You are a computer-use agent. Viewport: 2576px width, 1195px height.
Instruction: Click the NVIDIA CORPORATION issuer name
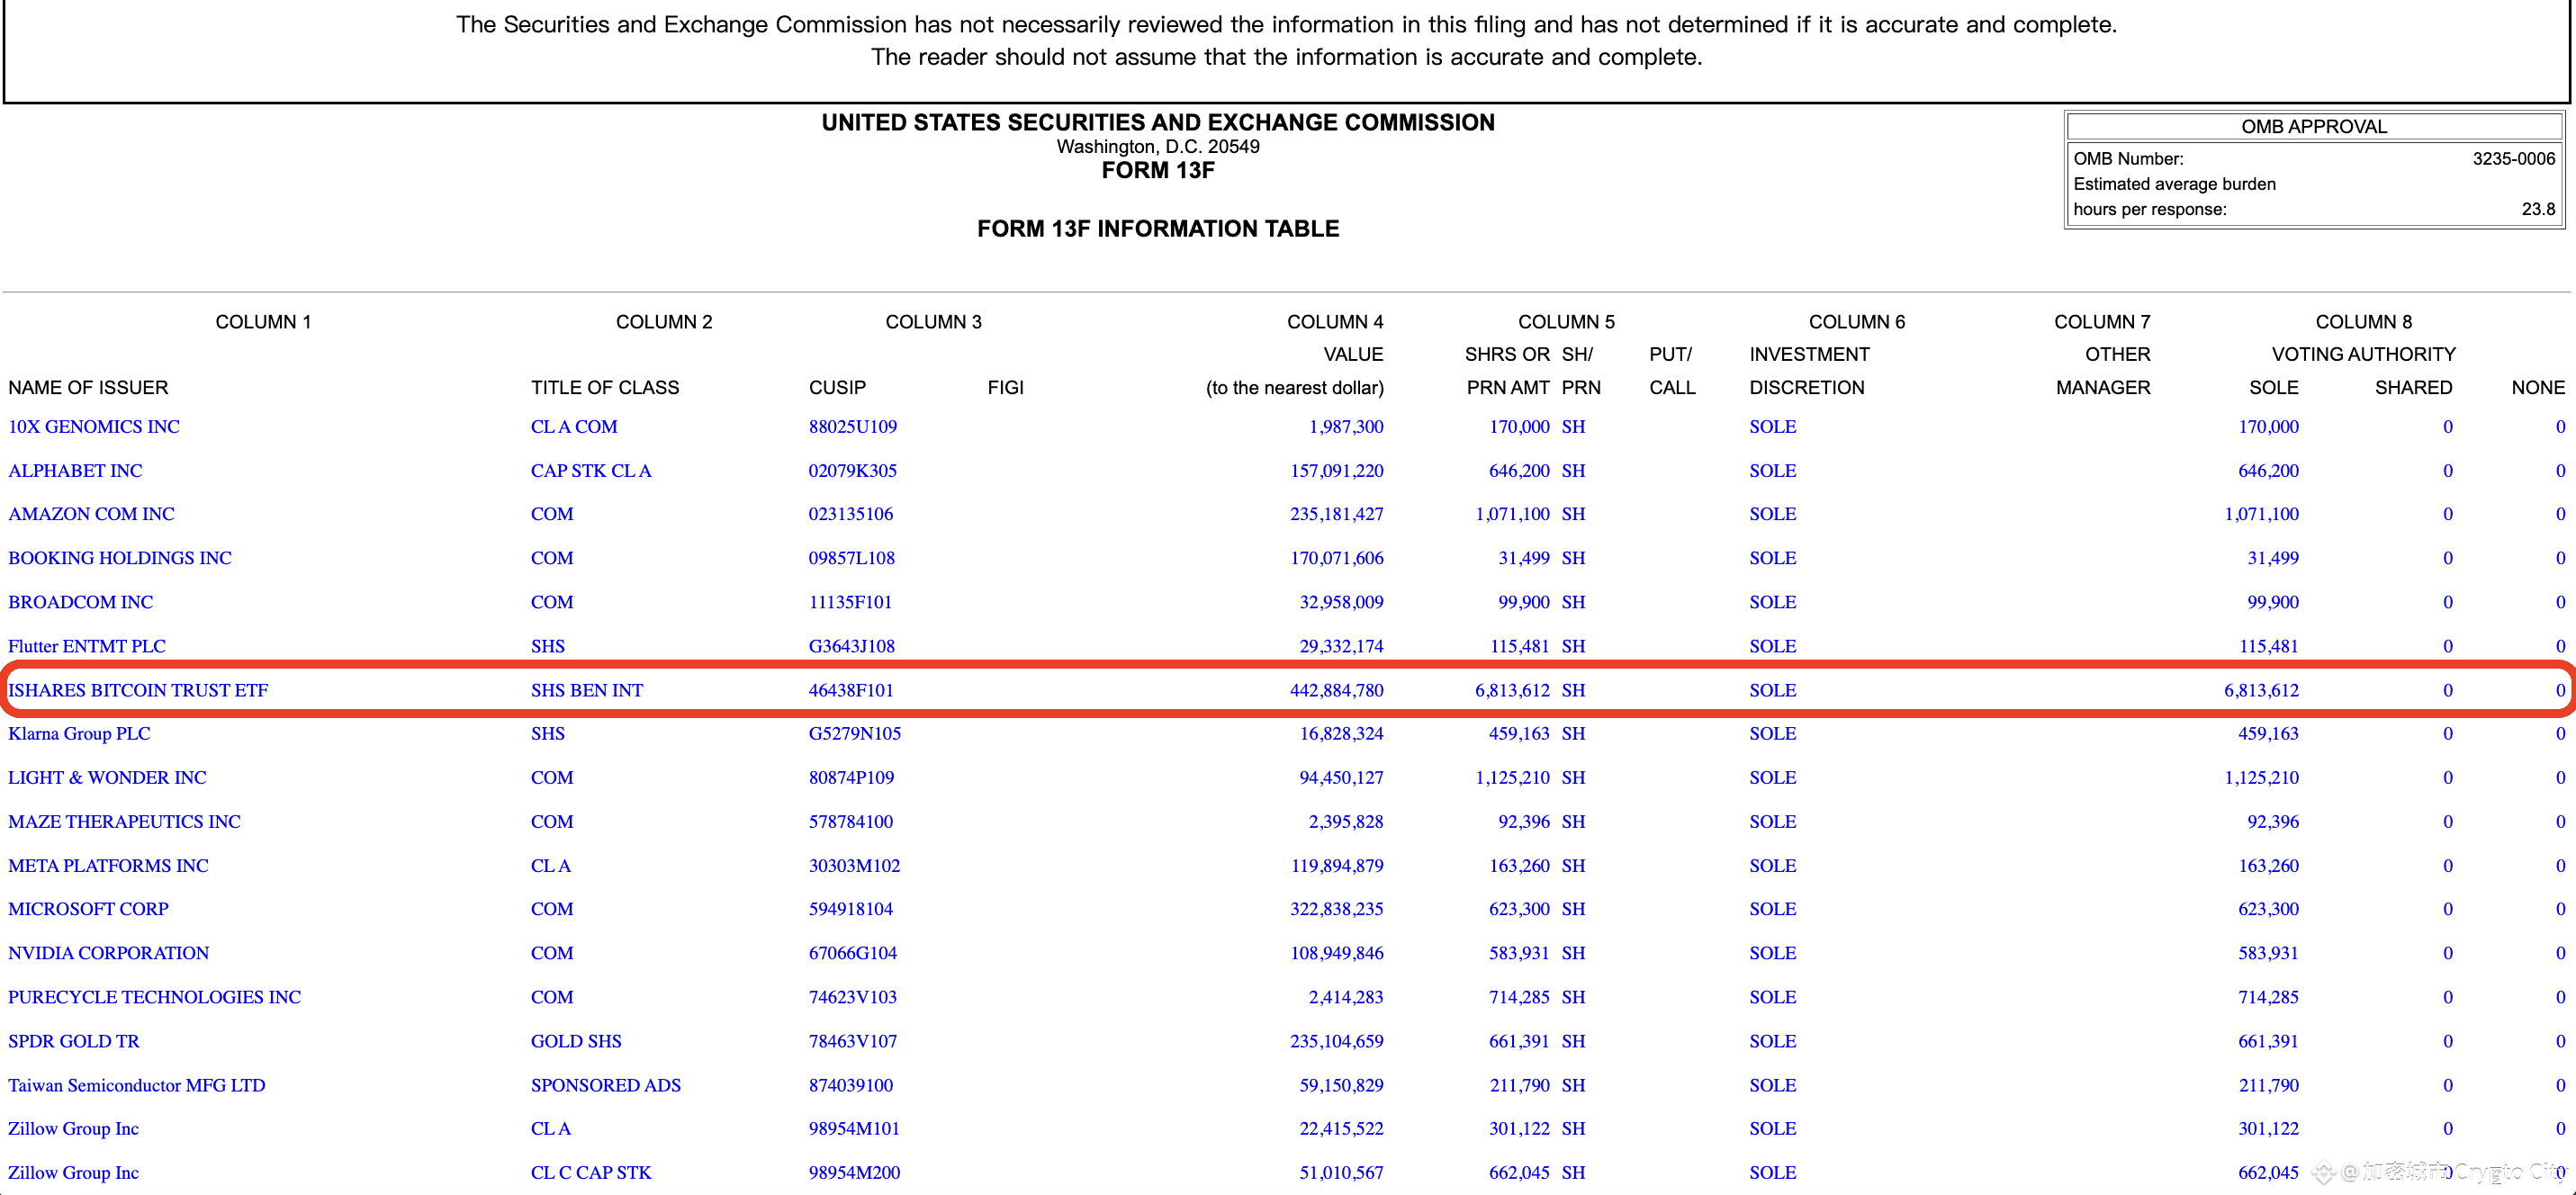(x=108, y=953)
